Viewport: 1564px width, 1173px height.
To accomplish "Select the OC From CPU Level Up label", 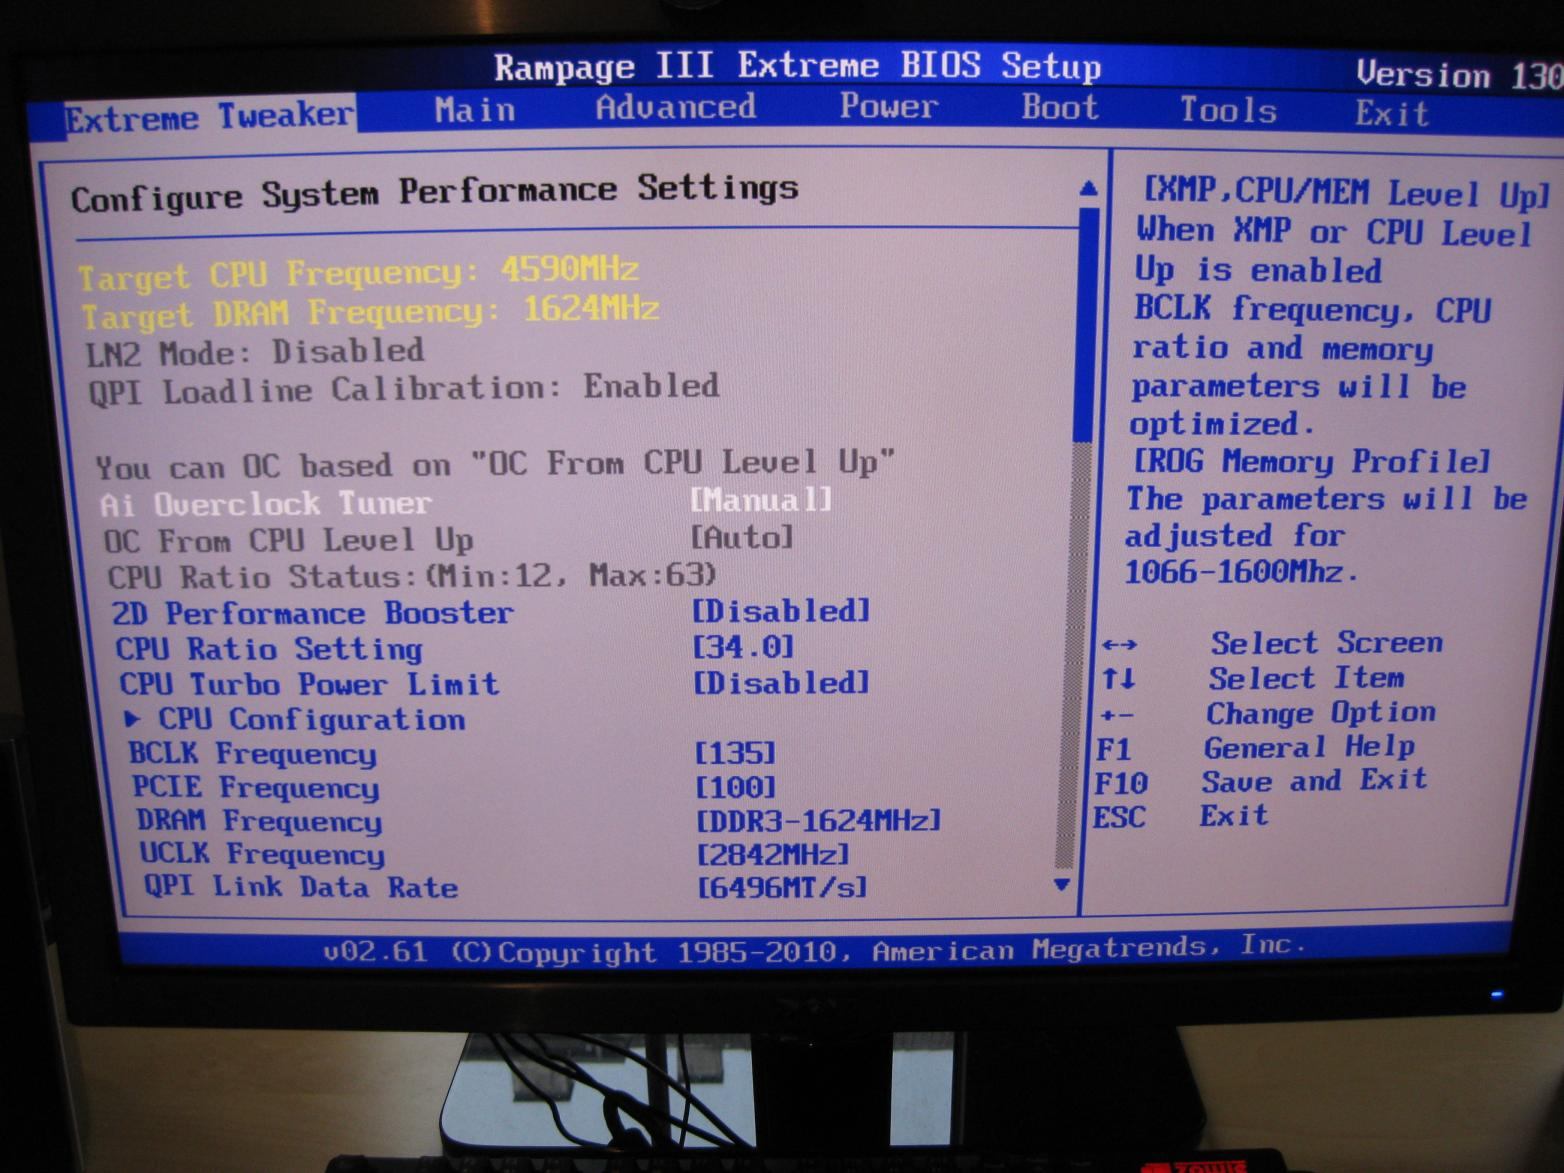I will click(x=289, y=541).
